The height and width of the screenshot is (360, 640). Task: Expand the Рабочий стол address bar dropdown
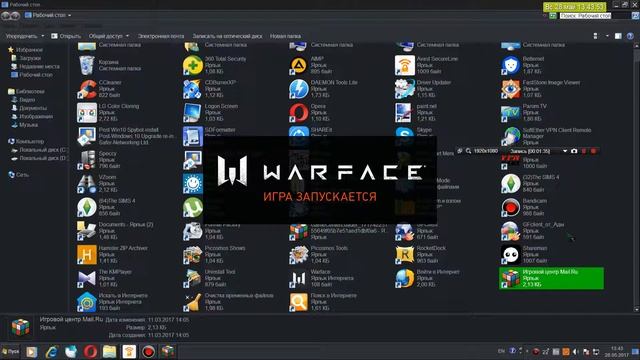[x=69, y=16]
